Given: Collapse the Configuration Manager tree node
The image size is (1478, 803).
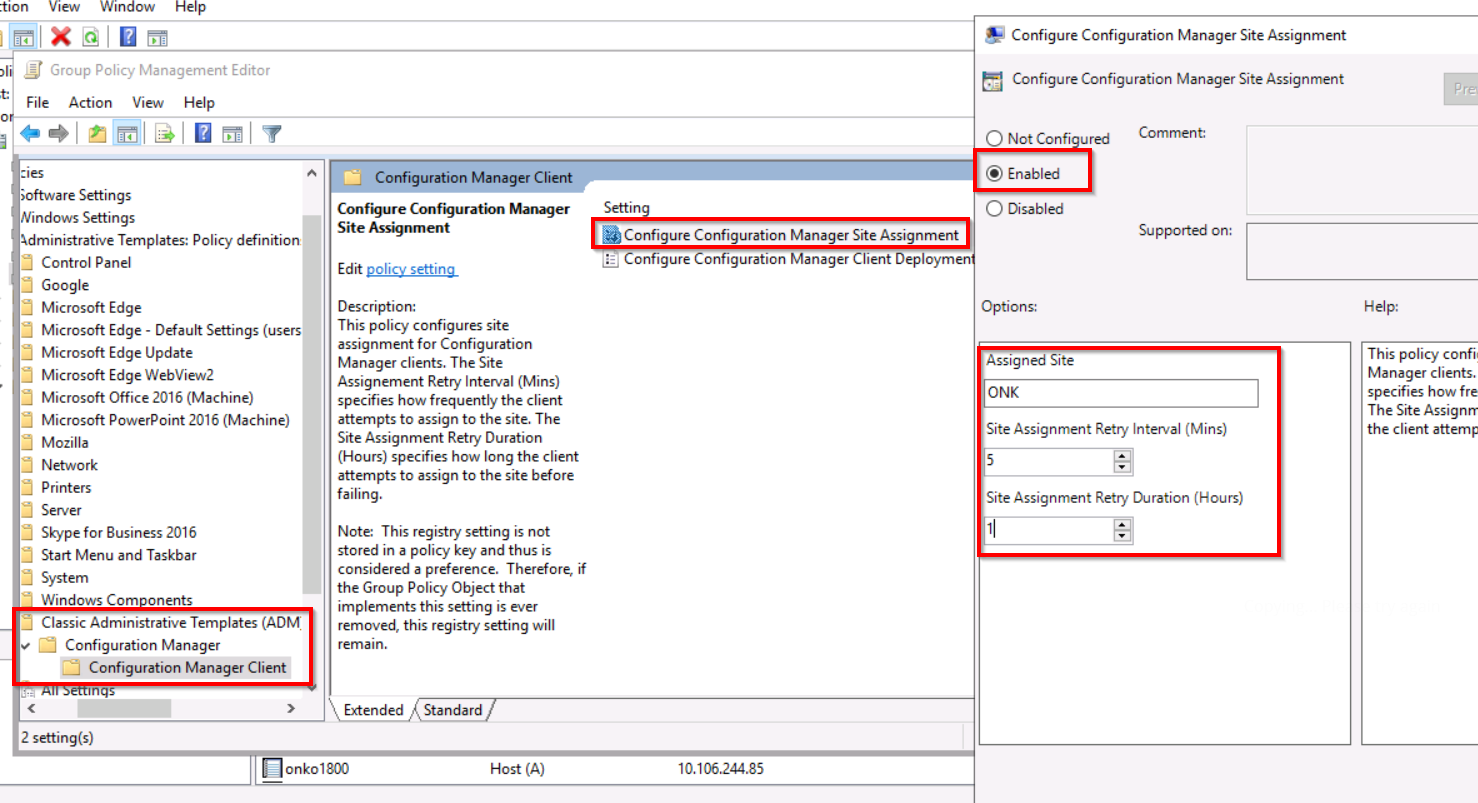Looking at the screenshot, I should tap(26, 646).
